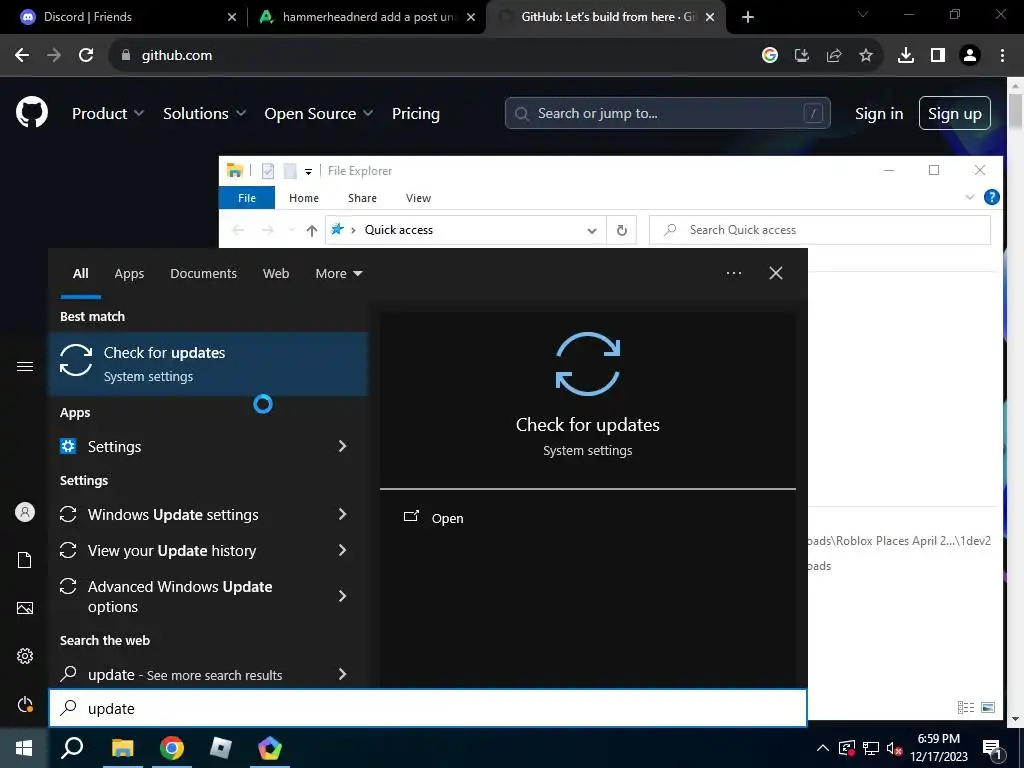
Task: Open taskbar notification center
Action: click(x=992, y=749)
